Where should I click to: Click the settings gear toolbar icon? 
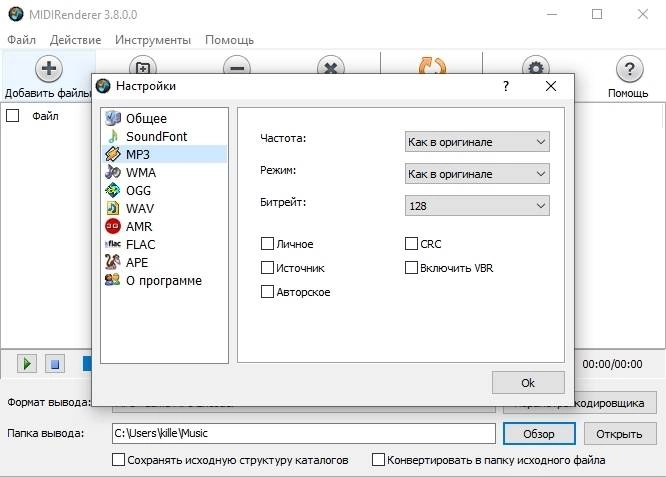536,65
